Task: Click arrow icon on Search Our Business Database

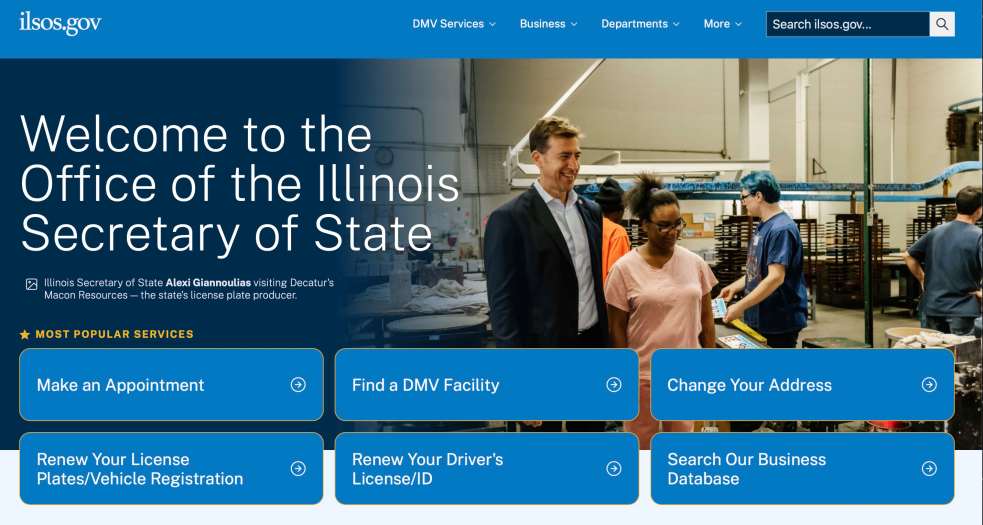Action: point(929,469)
